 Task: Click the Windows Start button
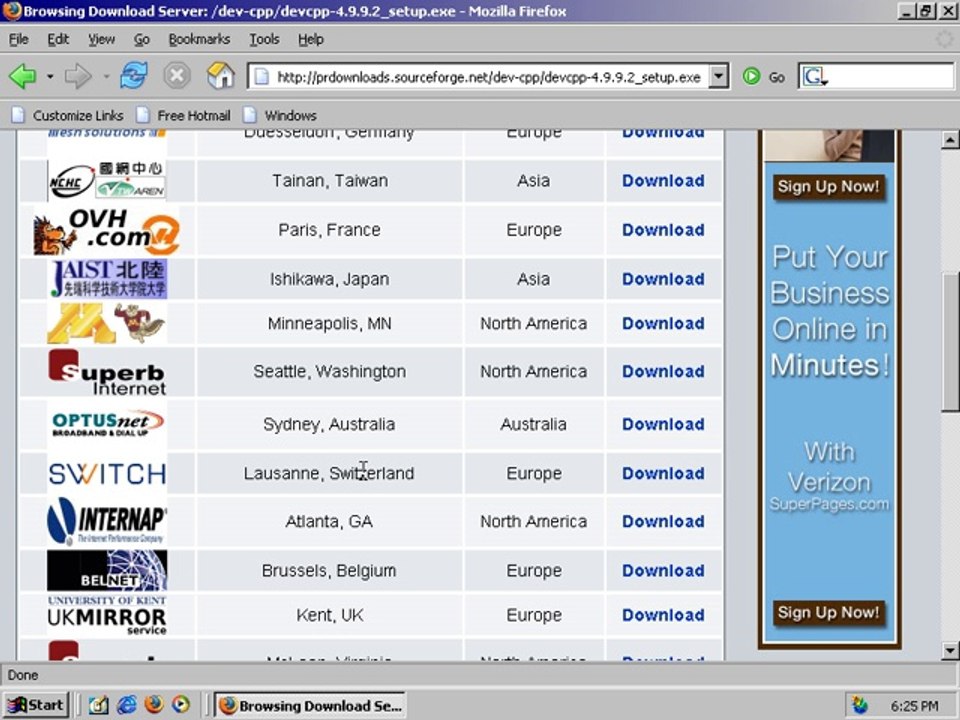click(x=36, y=705)
